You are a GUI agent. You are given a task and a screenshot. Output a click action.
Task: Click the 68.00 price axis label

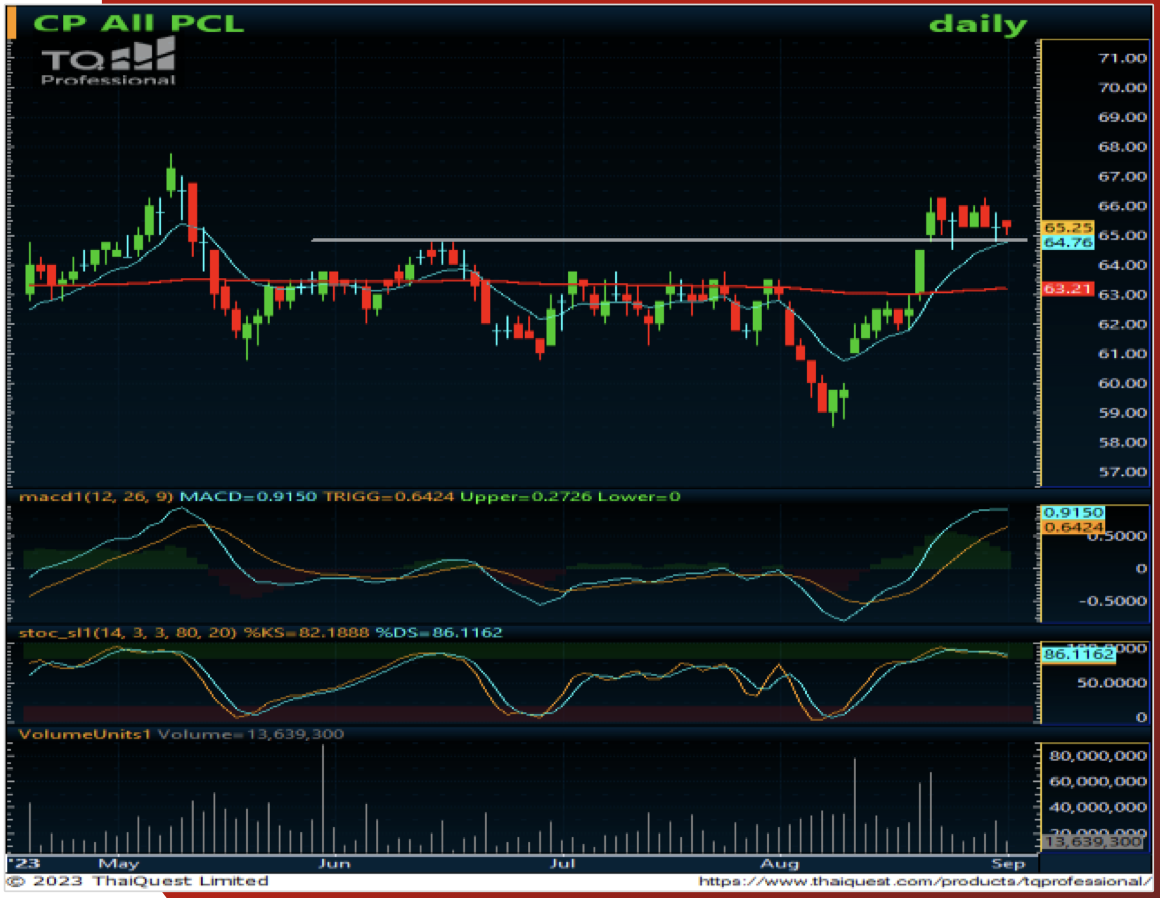[1122, 147]
